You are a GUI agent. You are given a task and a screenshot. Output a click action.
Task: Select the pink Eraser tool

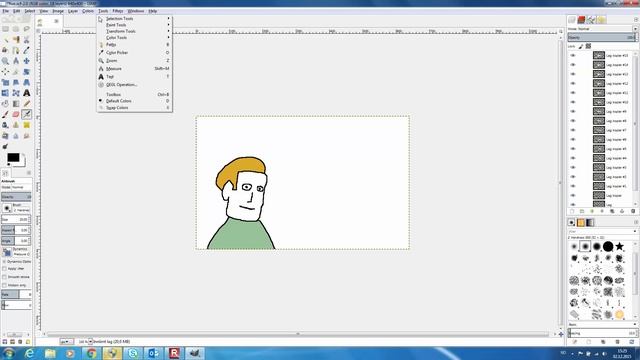[16, 114]
